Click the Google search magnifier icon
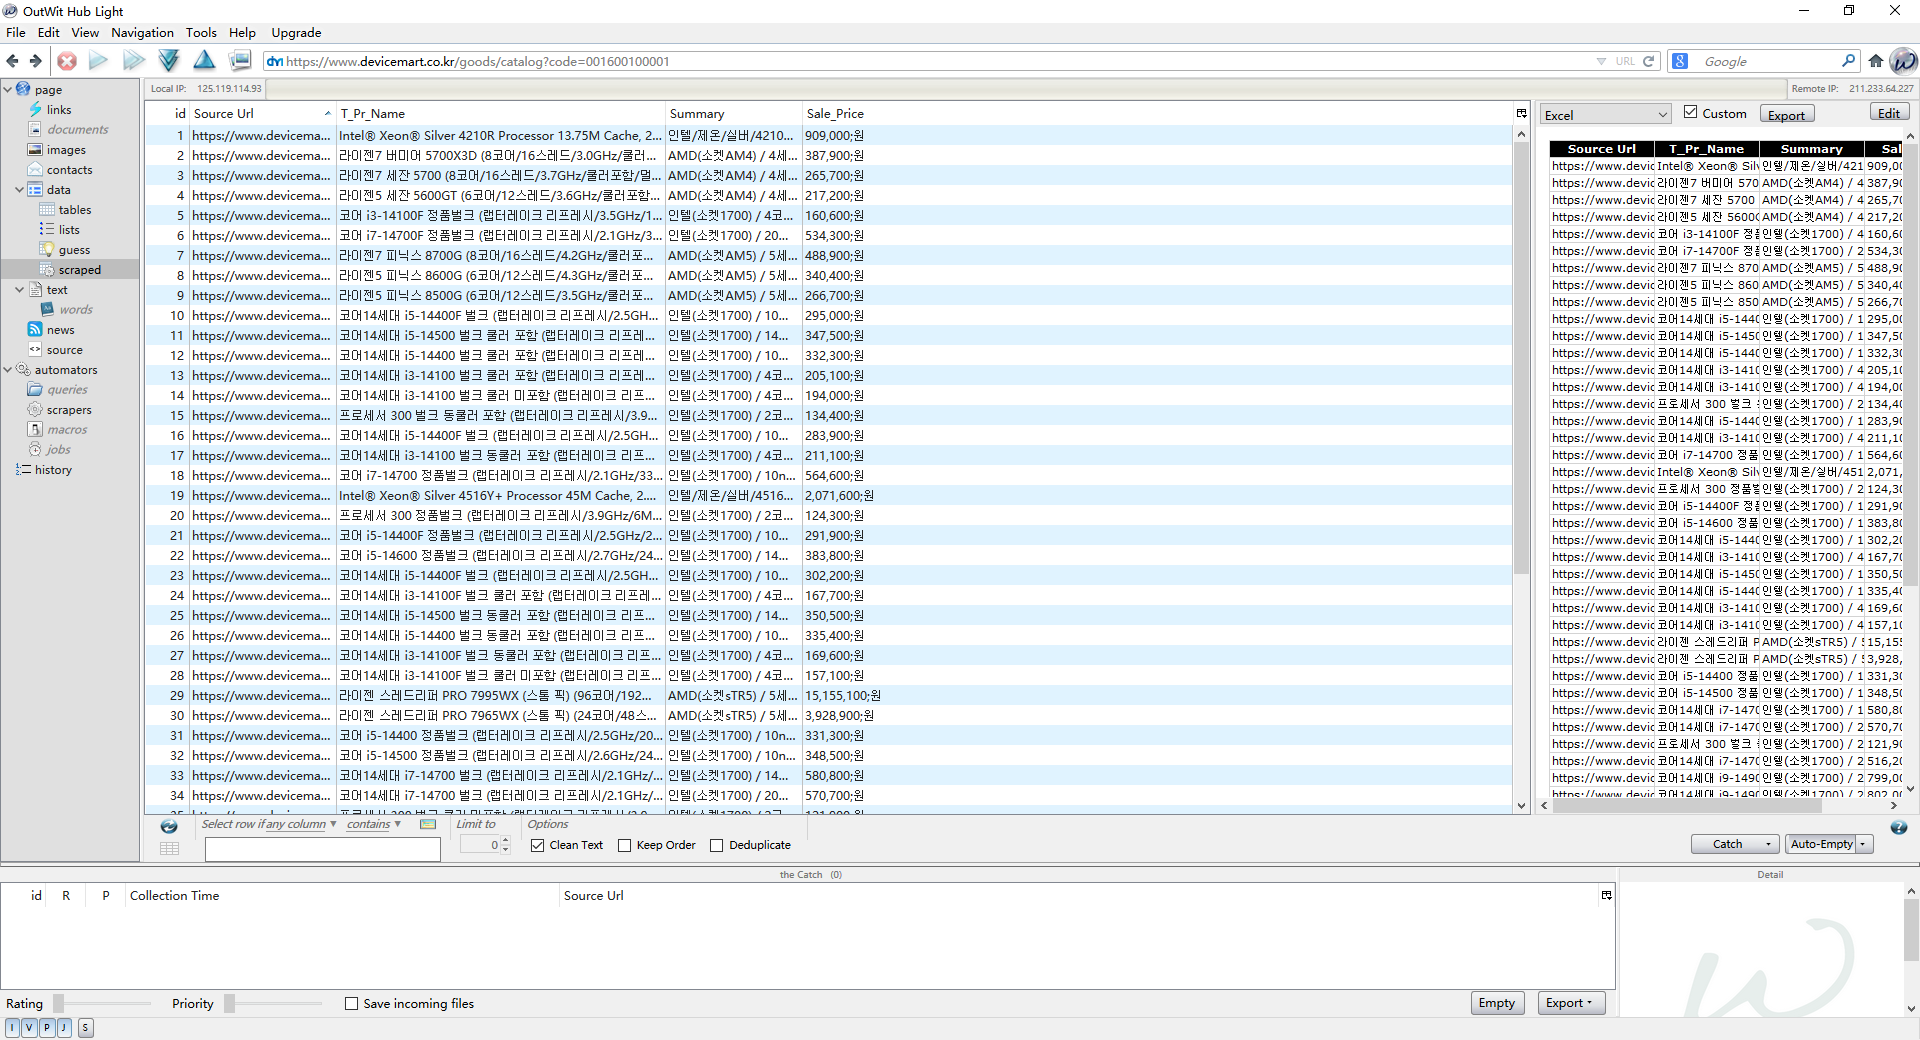This screenshot has height=1040, width=1920. coord(1849,61)
